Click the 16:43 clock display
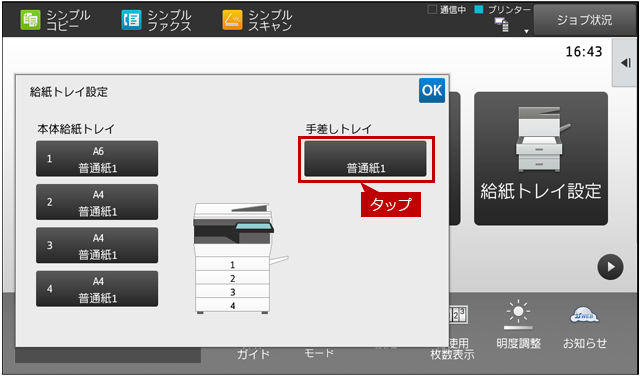Viewport: 640px width, 376px height. [584, 52]
